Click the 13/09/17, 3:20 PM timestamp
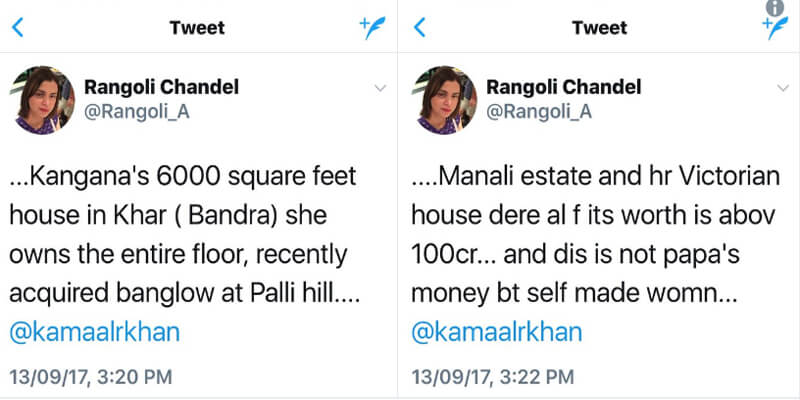The height and width of the screenshot is (400, 800). (x=91, y=377)
